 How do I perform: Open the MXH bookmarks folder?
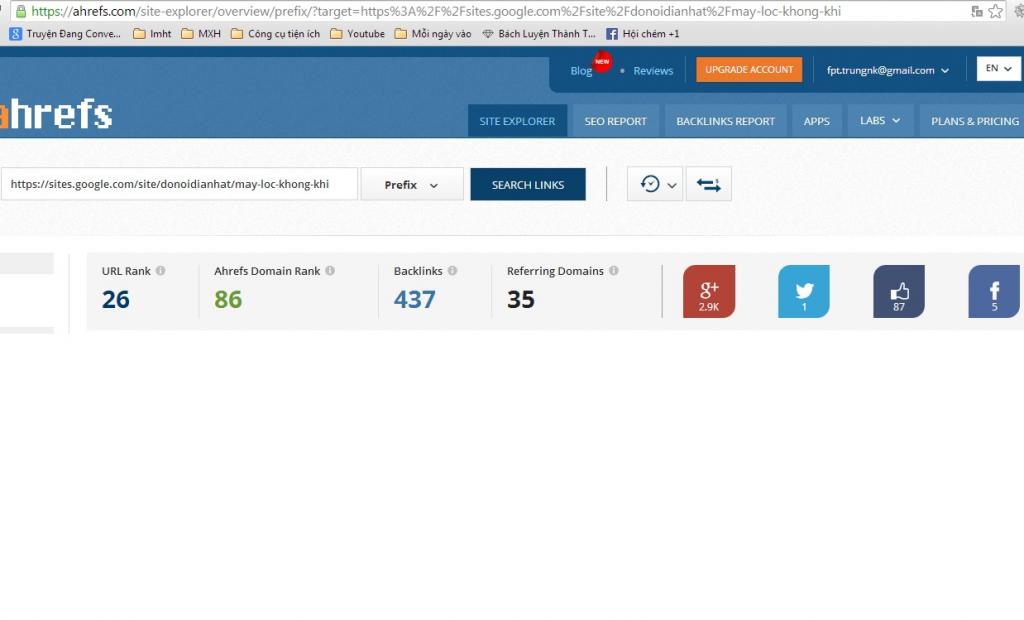201,34
